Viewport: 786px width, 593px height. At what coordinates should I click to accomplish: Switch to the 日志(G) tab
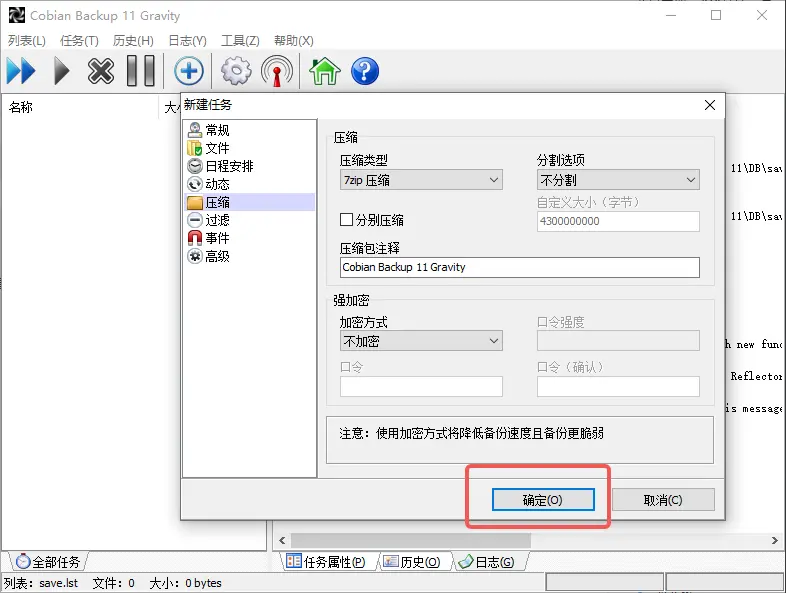pyautogui.click(x=487, y=562)
